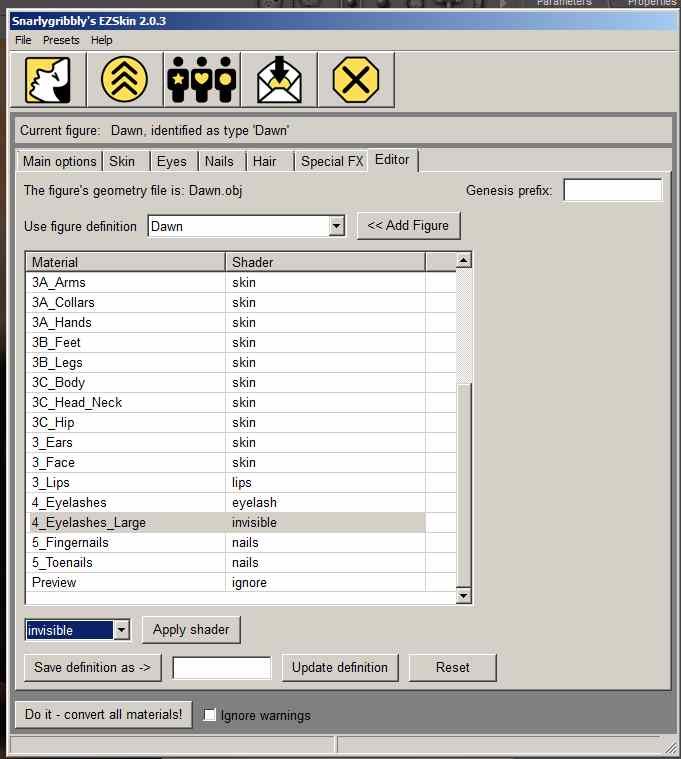Click the Update definition button
This screenshot has width=681, height=759.
340,668
